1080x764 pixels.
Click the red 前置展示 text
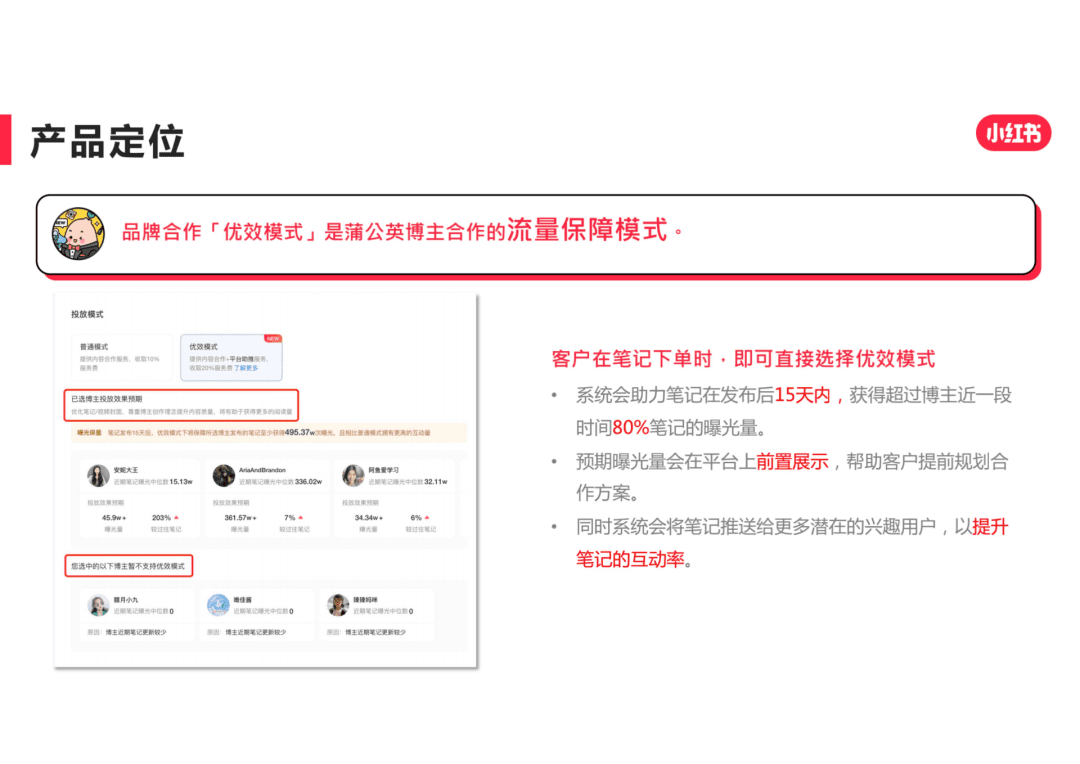[792, 461]
